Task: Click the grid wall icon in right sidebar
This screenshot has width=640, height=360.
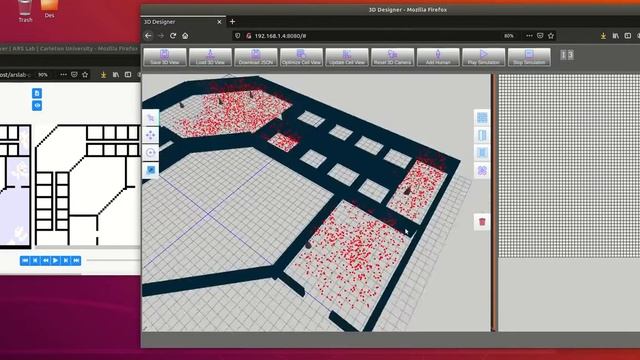Action: 482,118
